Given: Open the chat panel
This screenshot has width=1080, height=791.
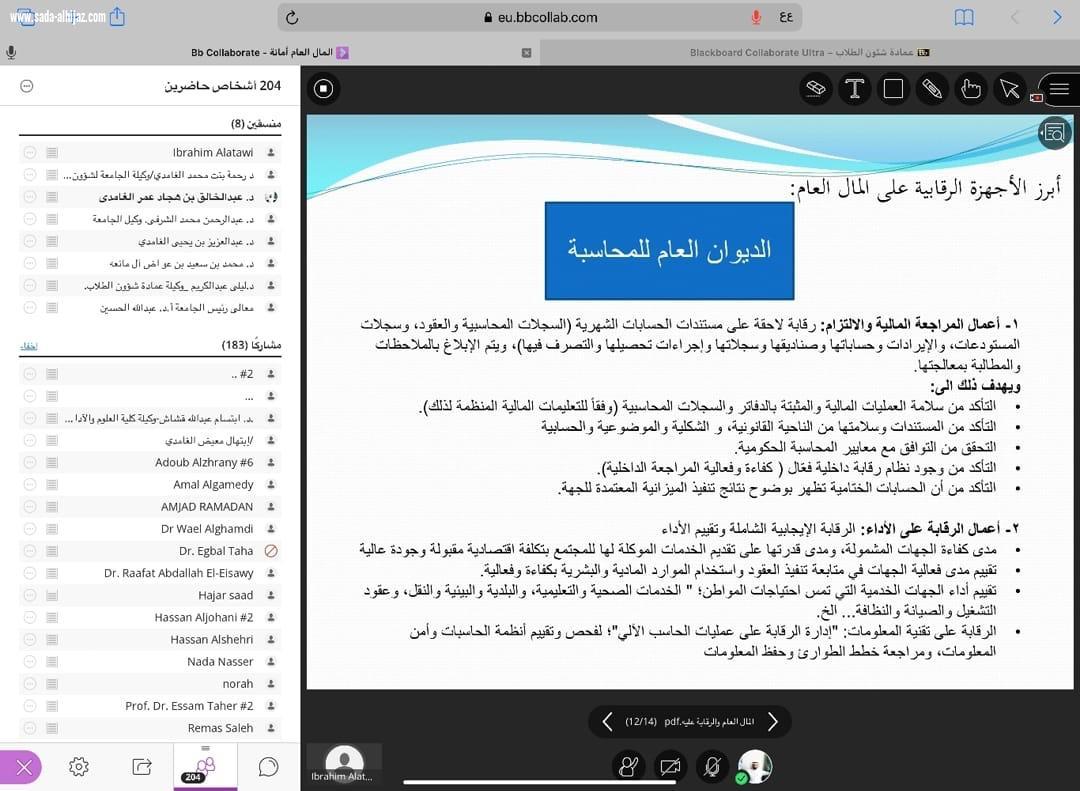Looking at the screenshot, I should [x=267, y=766].
